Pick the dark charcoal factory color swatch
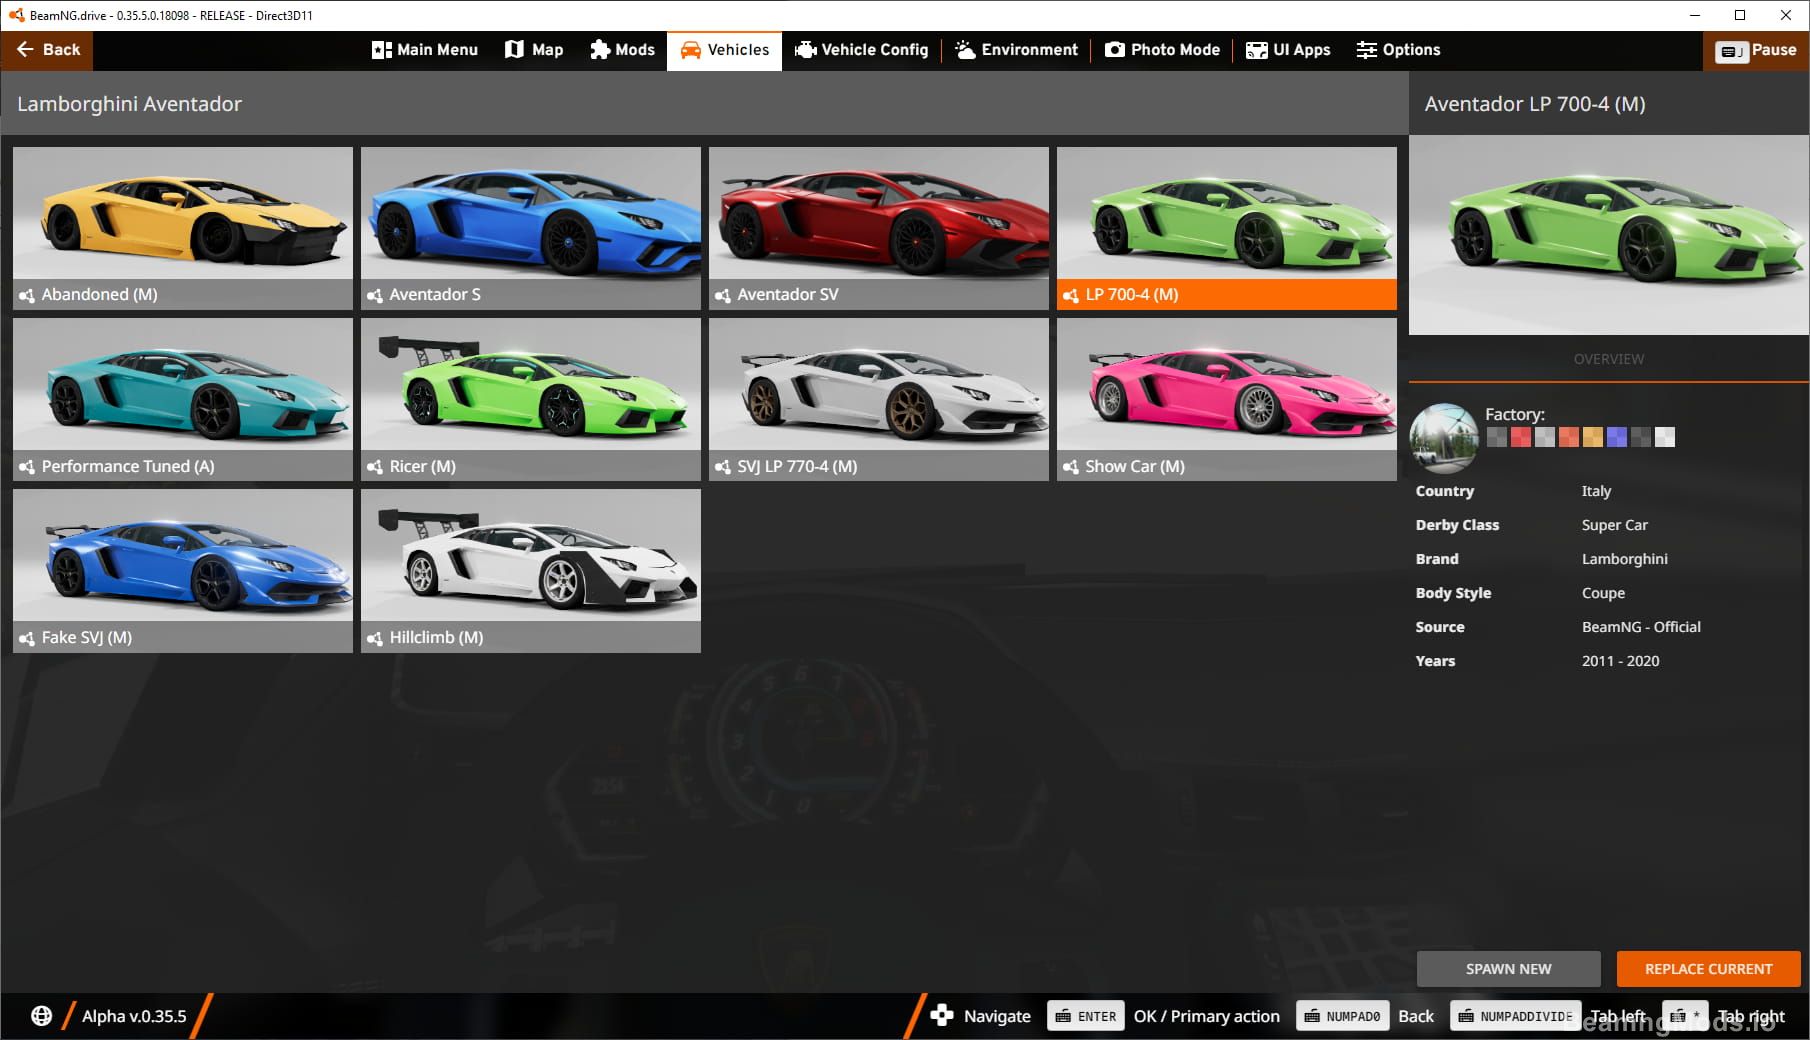This screenshot has width=1810, height=1040. [x=1640, y=437]
